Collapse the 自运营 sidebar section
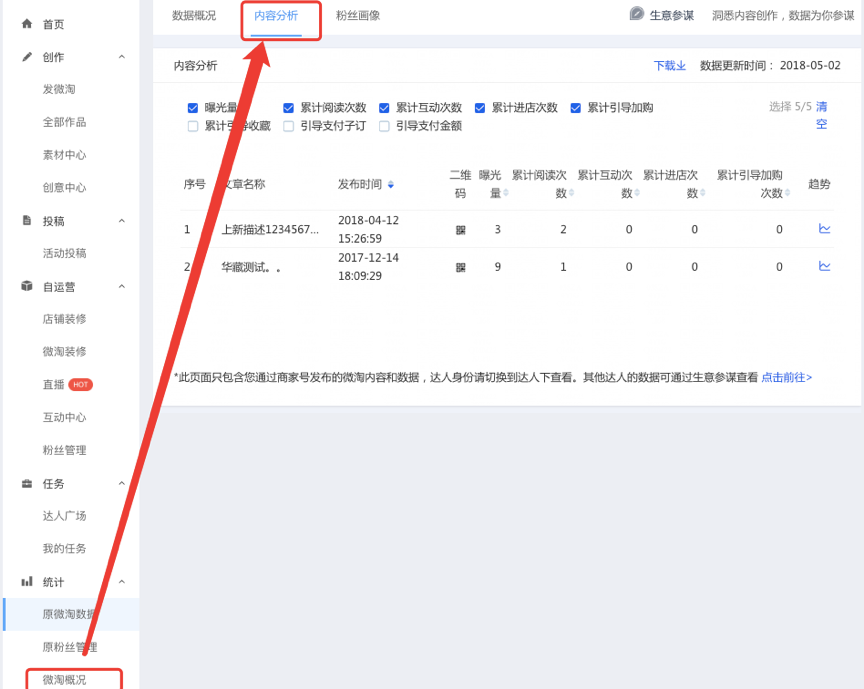 [x=122, y=286]
